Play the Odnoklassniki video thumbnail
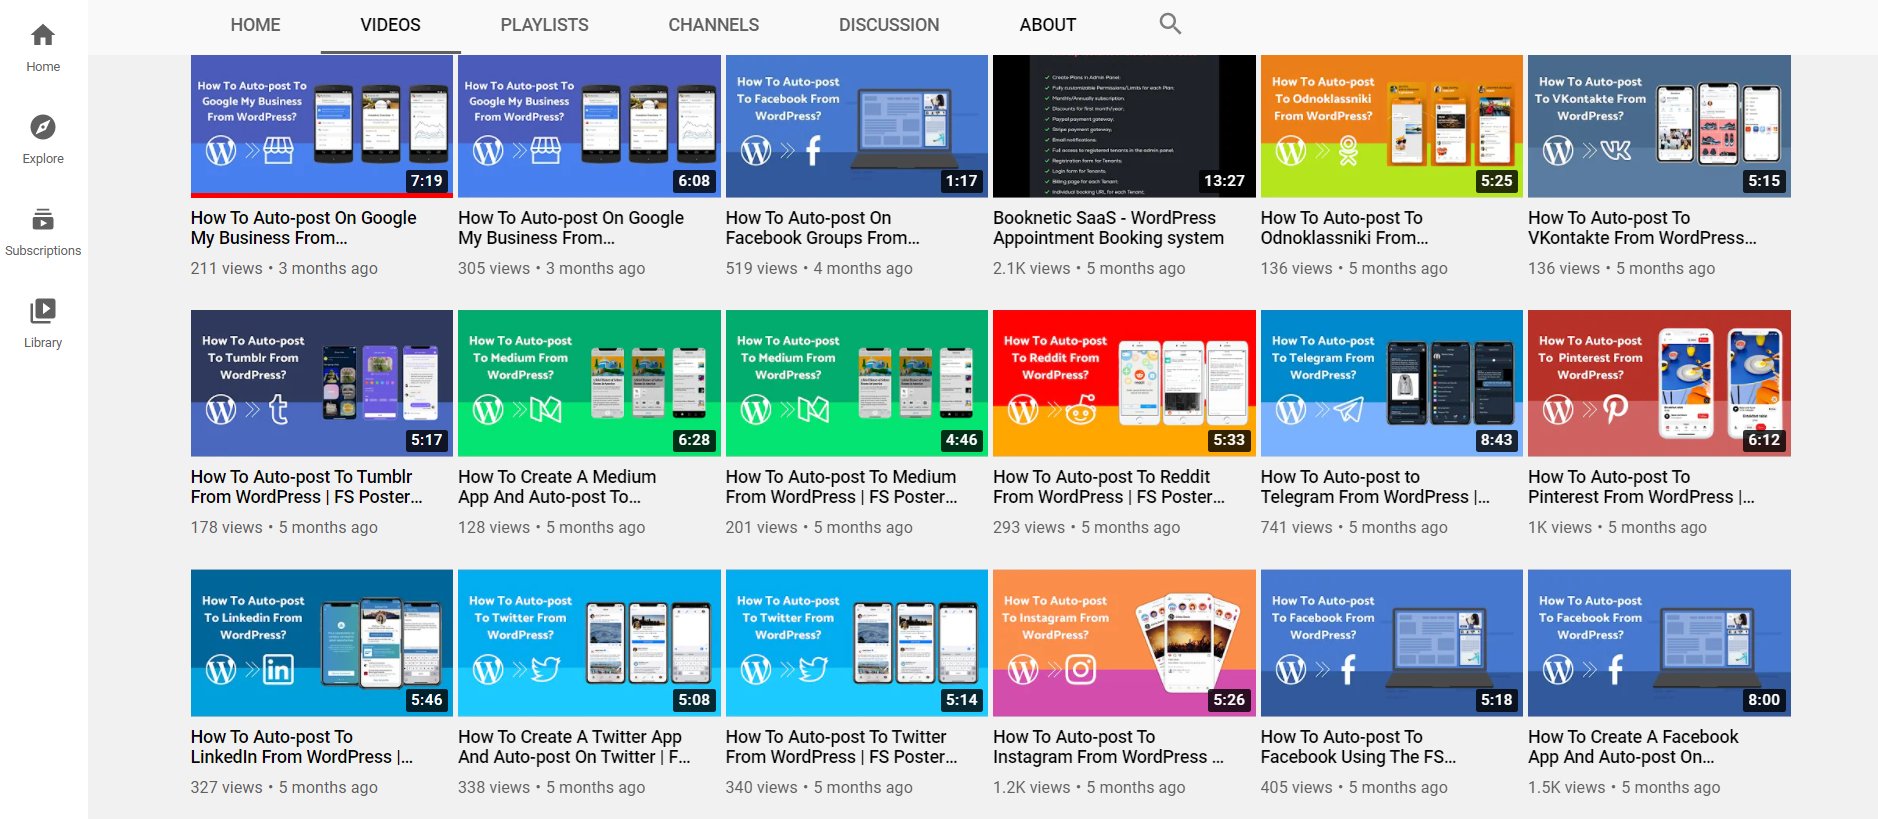The width and height of the screenshot is (1878, 819). 1392,126
